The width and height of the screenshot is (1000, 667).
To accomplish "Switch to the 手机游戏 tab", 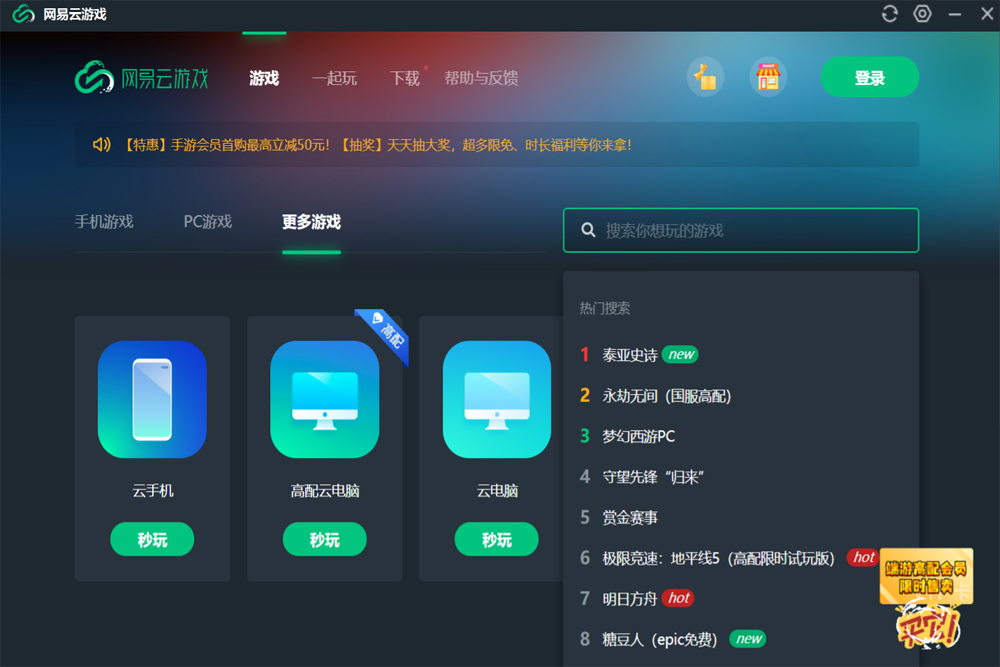I will pos(104,222).
